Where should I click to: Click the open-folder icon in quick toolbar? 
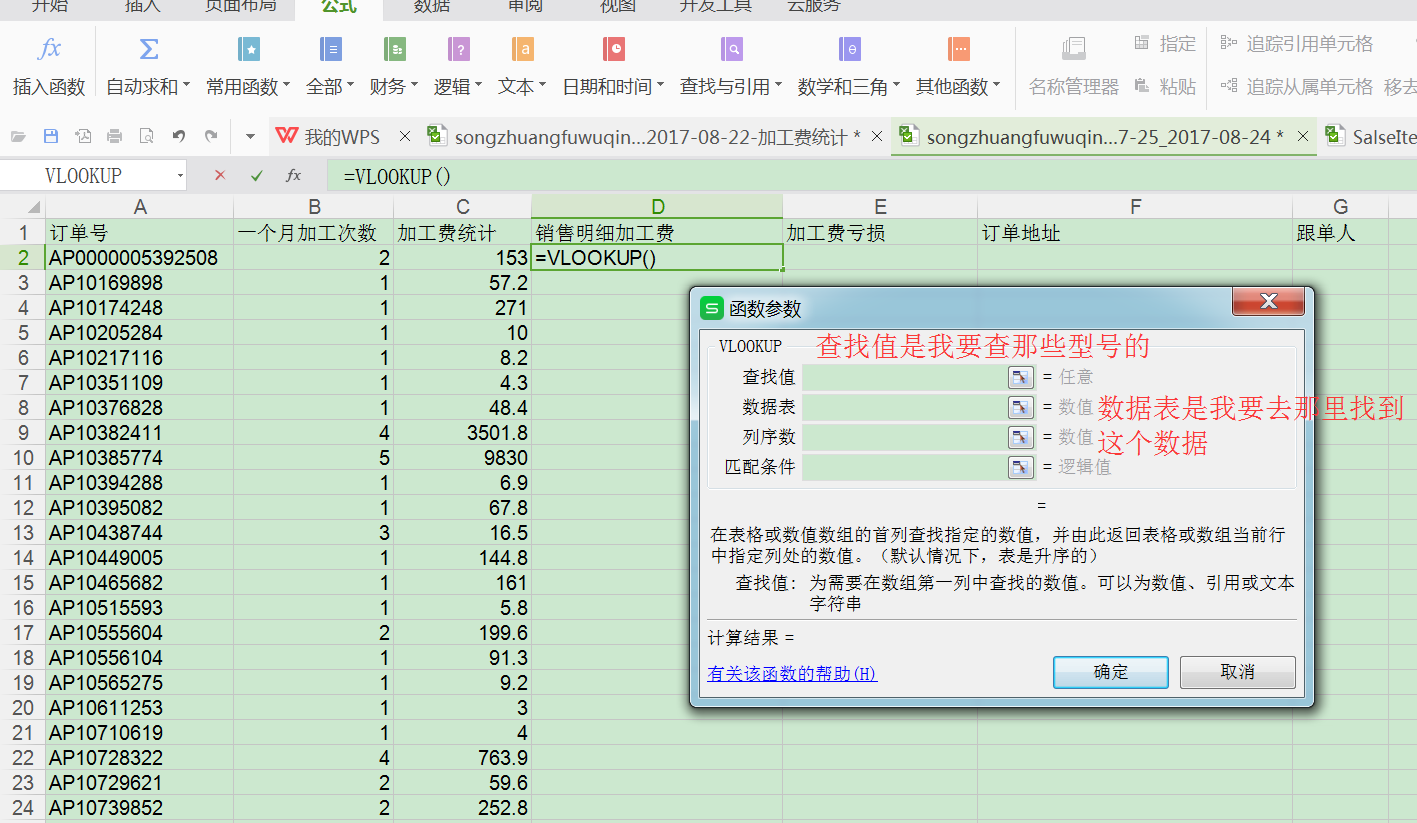[x=18, y=136]
